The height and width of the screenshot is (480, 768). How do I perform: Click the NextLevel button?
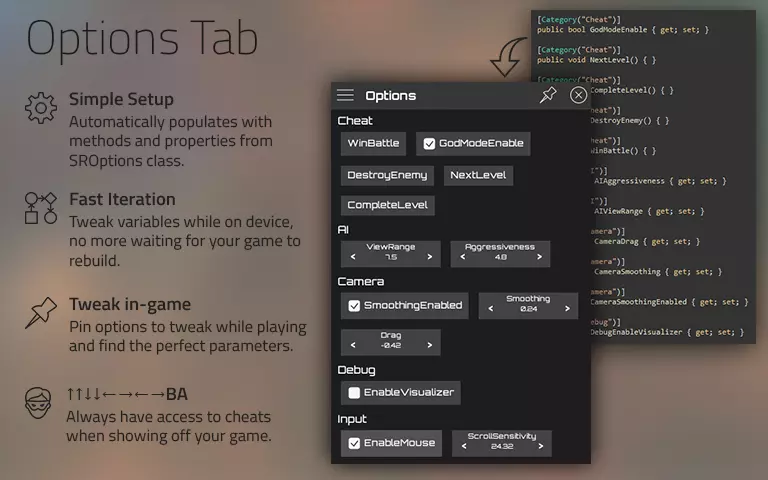pos(478,175)
